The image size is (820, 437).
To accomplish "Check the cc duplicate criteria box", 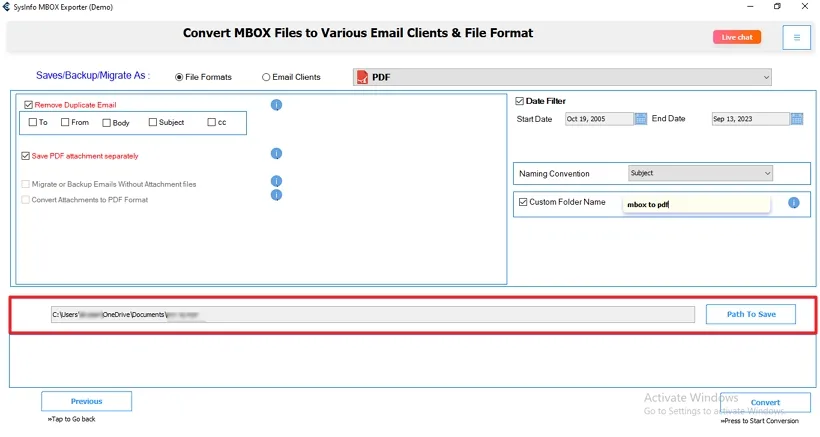I will (212, 122).
